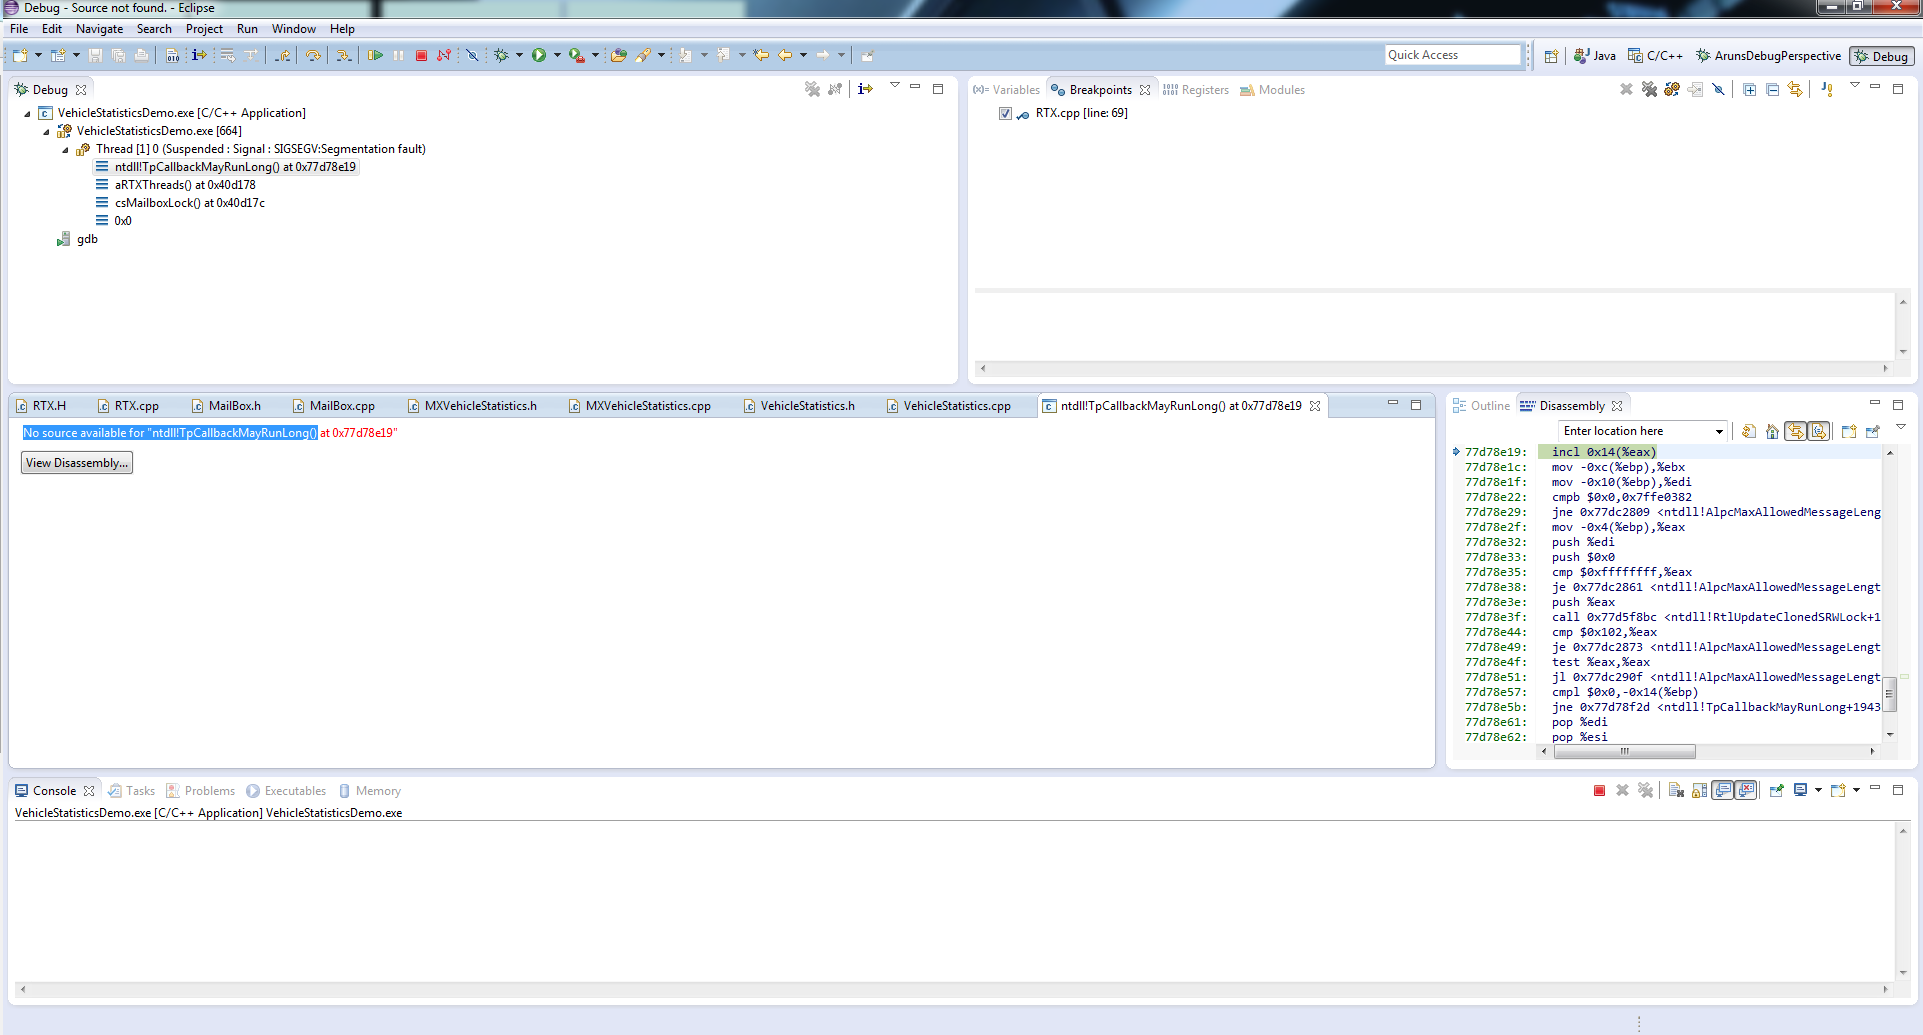Screen dimensions: 1923x1035
Task: Click Remove All Breakpoints icon in Breakpoints view
Action: (1649, 89)
